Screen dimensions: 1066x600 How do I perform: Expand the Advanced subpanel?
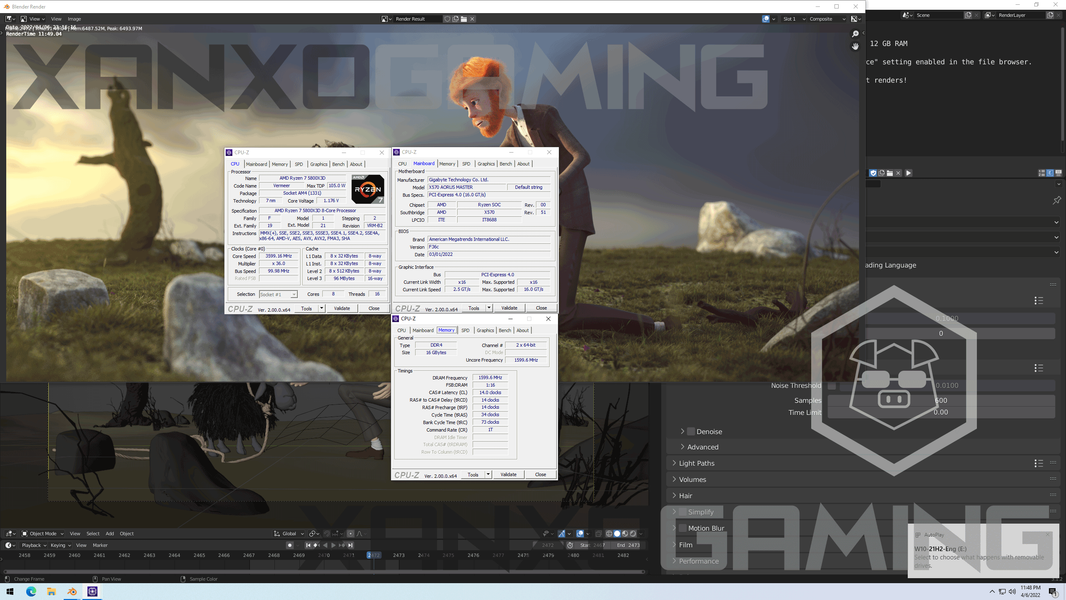702,447
